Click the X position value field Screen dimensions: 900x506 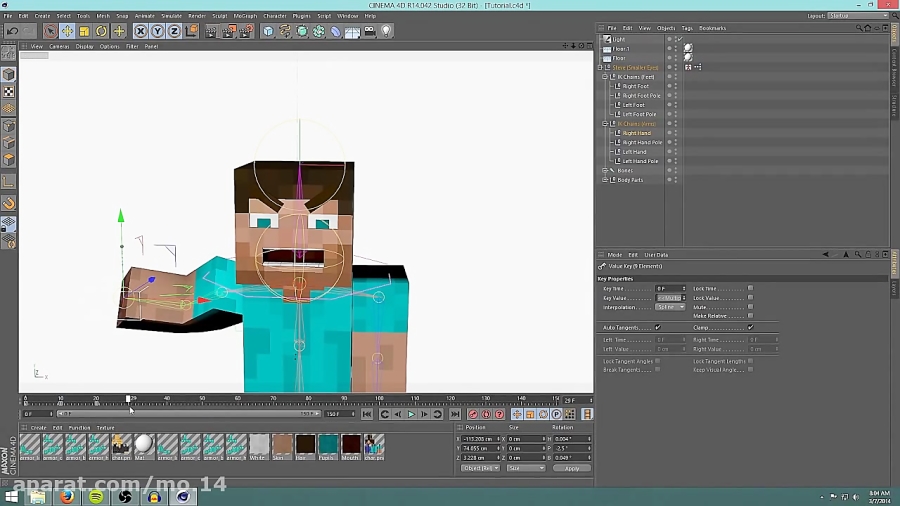point(479,439)
